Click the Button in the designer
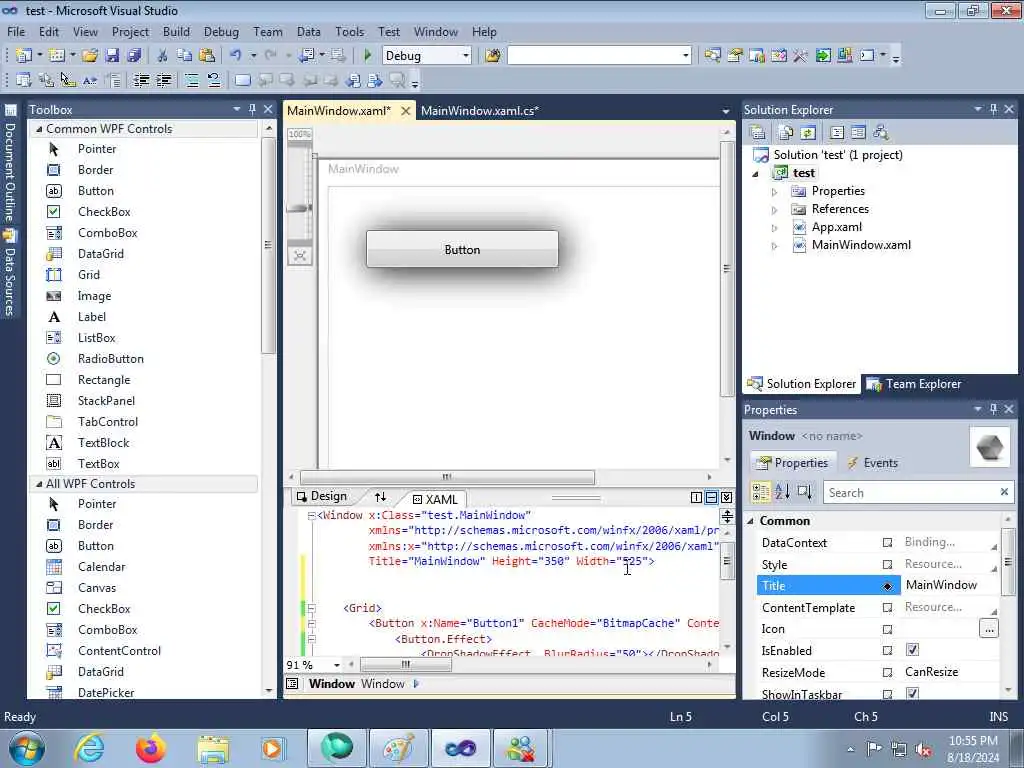This screenshot has height=768, width=1024. click(462, 249)
